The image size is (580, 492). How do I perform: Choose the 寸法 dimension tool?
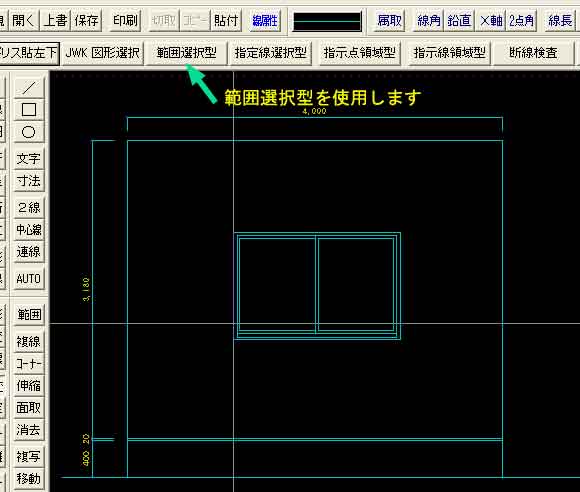coord(28,181)
